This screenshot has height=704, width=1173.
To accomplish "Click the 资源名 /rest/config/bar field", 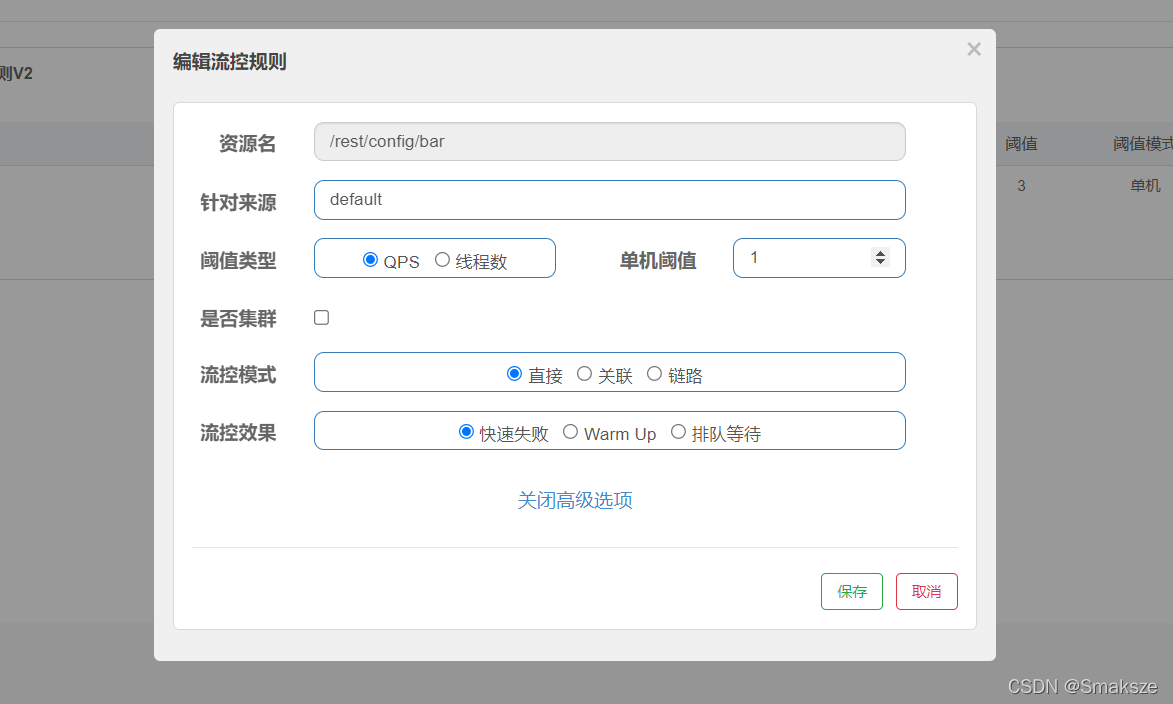I will [610, 141].
